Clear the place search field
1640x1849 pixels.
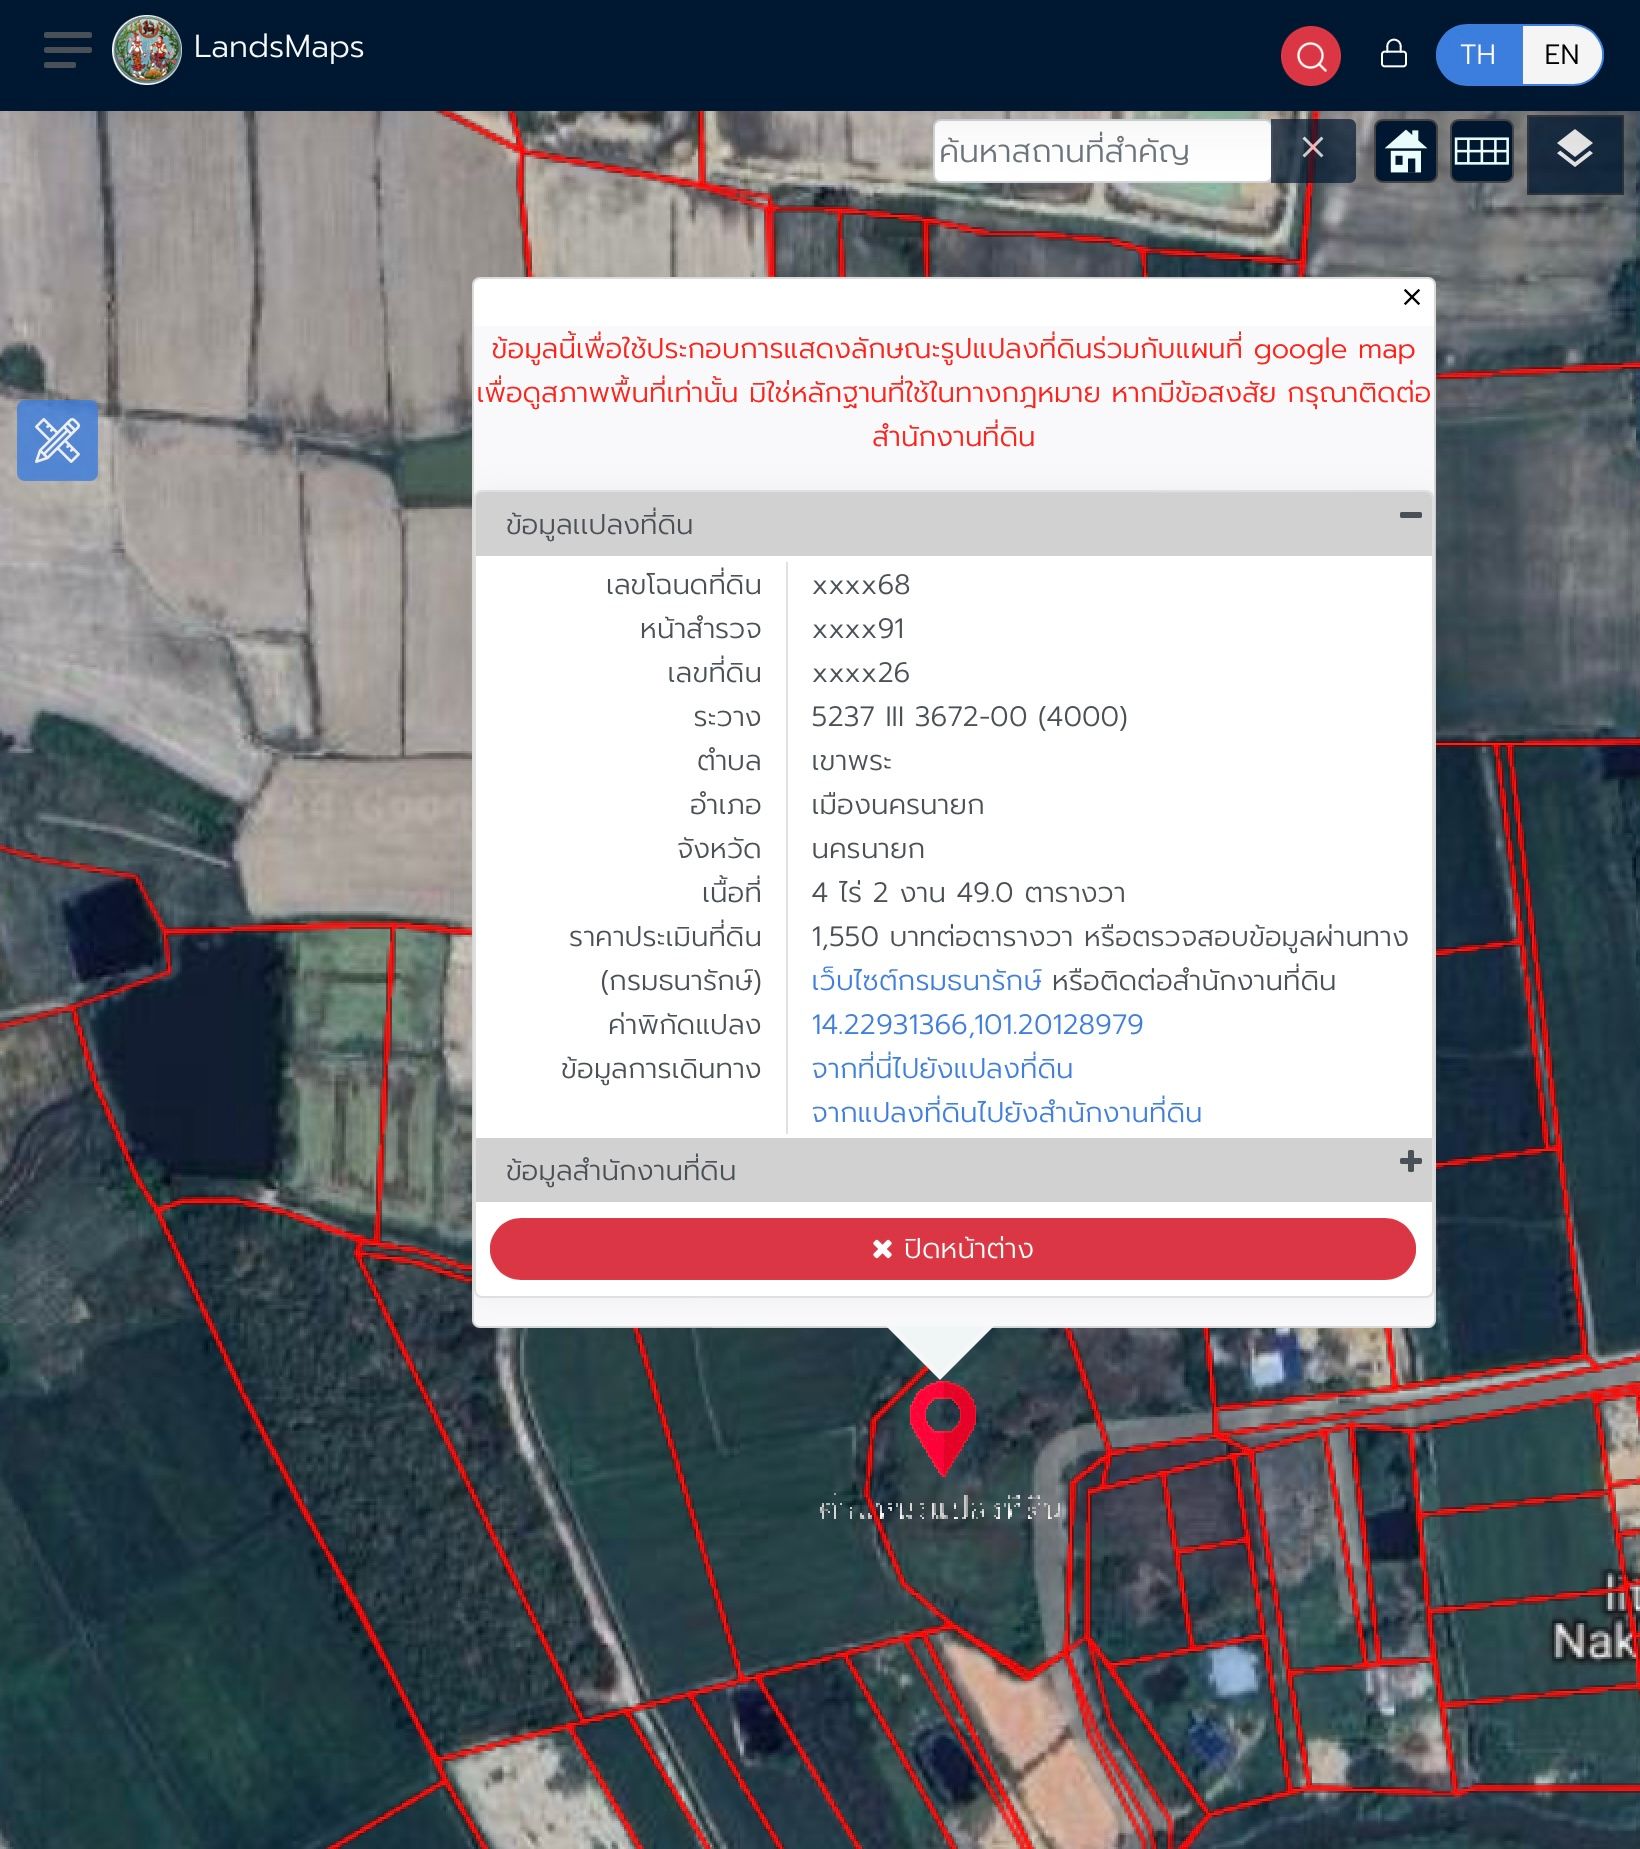coord(1313,149)
